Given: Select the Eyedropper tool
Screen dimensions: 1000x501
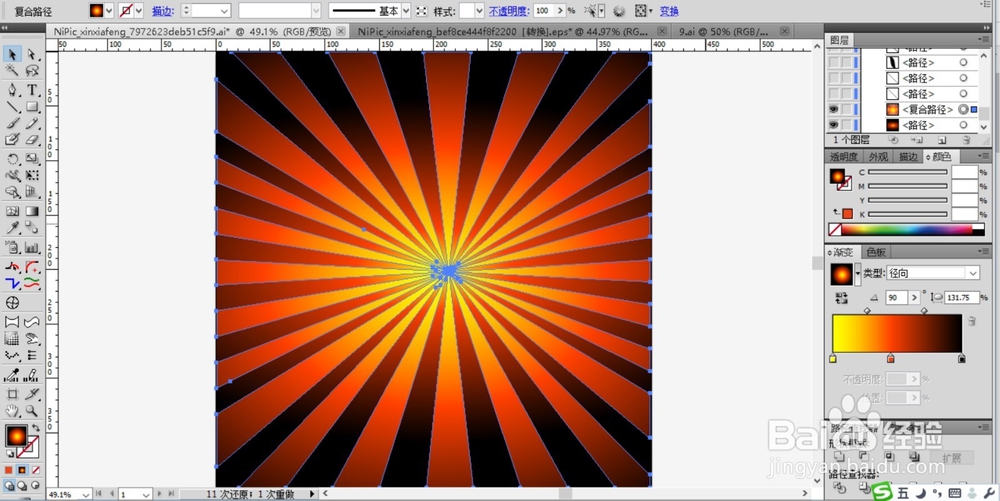Looking at the screenshot, I should (x=12, y=228).
